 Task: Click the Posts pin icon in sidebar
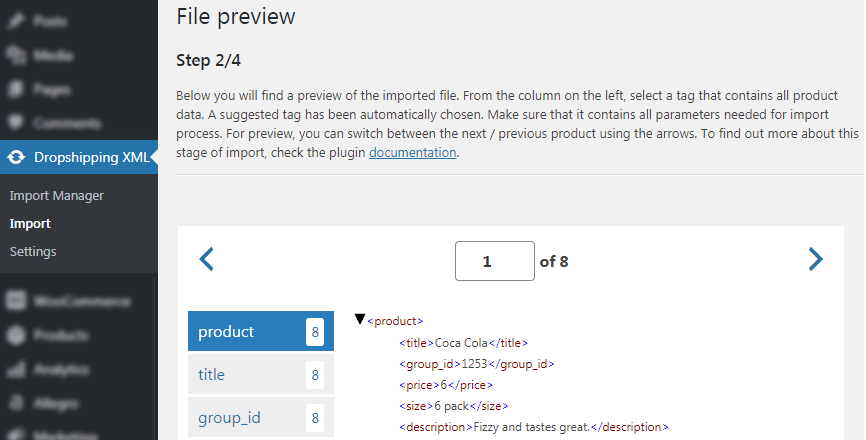click(15, 21)
